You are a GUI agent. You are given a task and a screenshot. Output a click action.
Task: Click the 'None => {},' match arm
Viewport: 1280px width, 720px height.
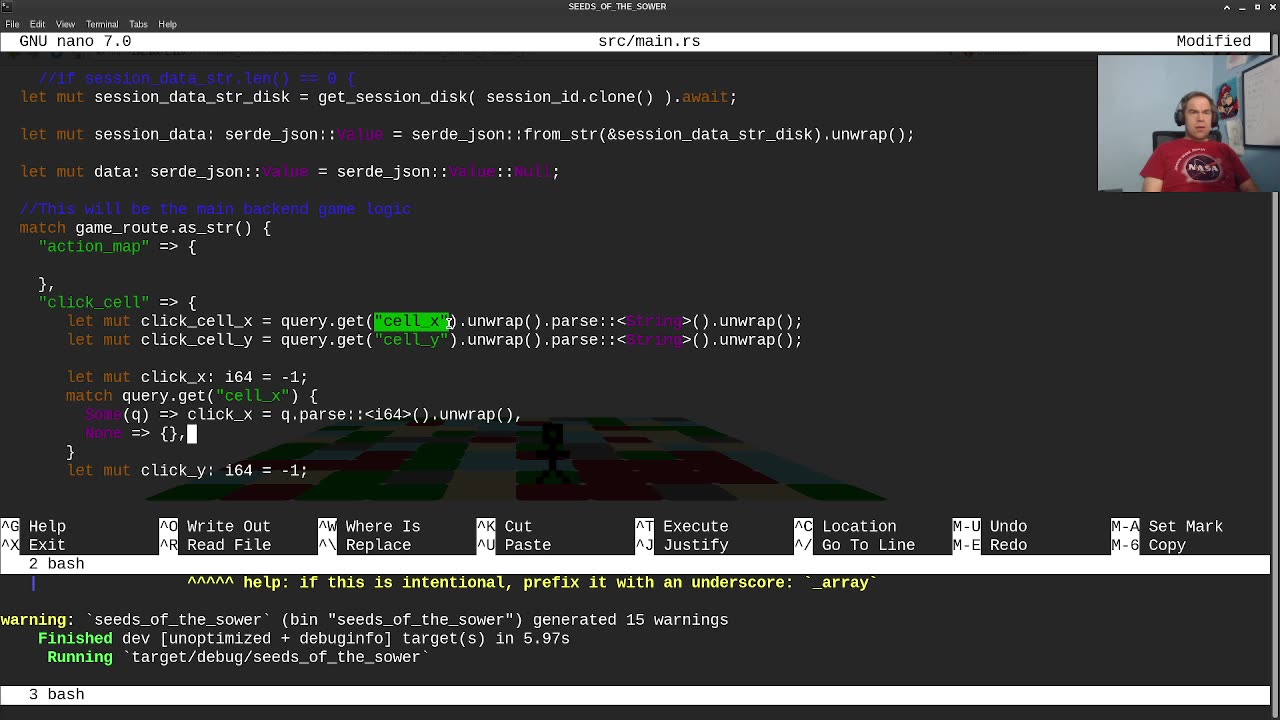[135, 433]
